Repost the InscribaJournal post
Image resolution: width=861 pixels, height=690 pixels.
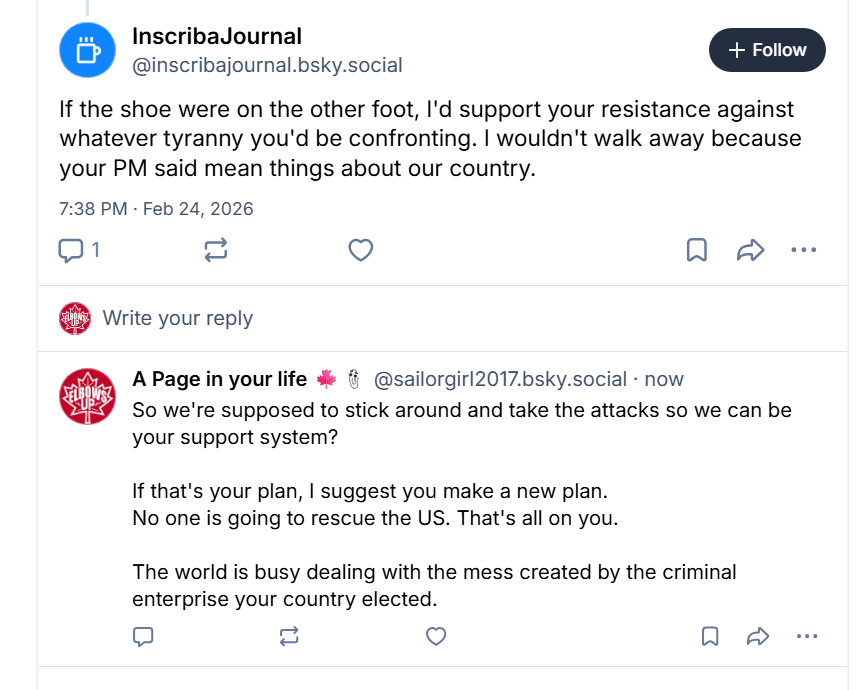point(216,250)
